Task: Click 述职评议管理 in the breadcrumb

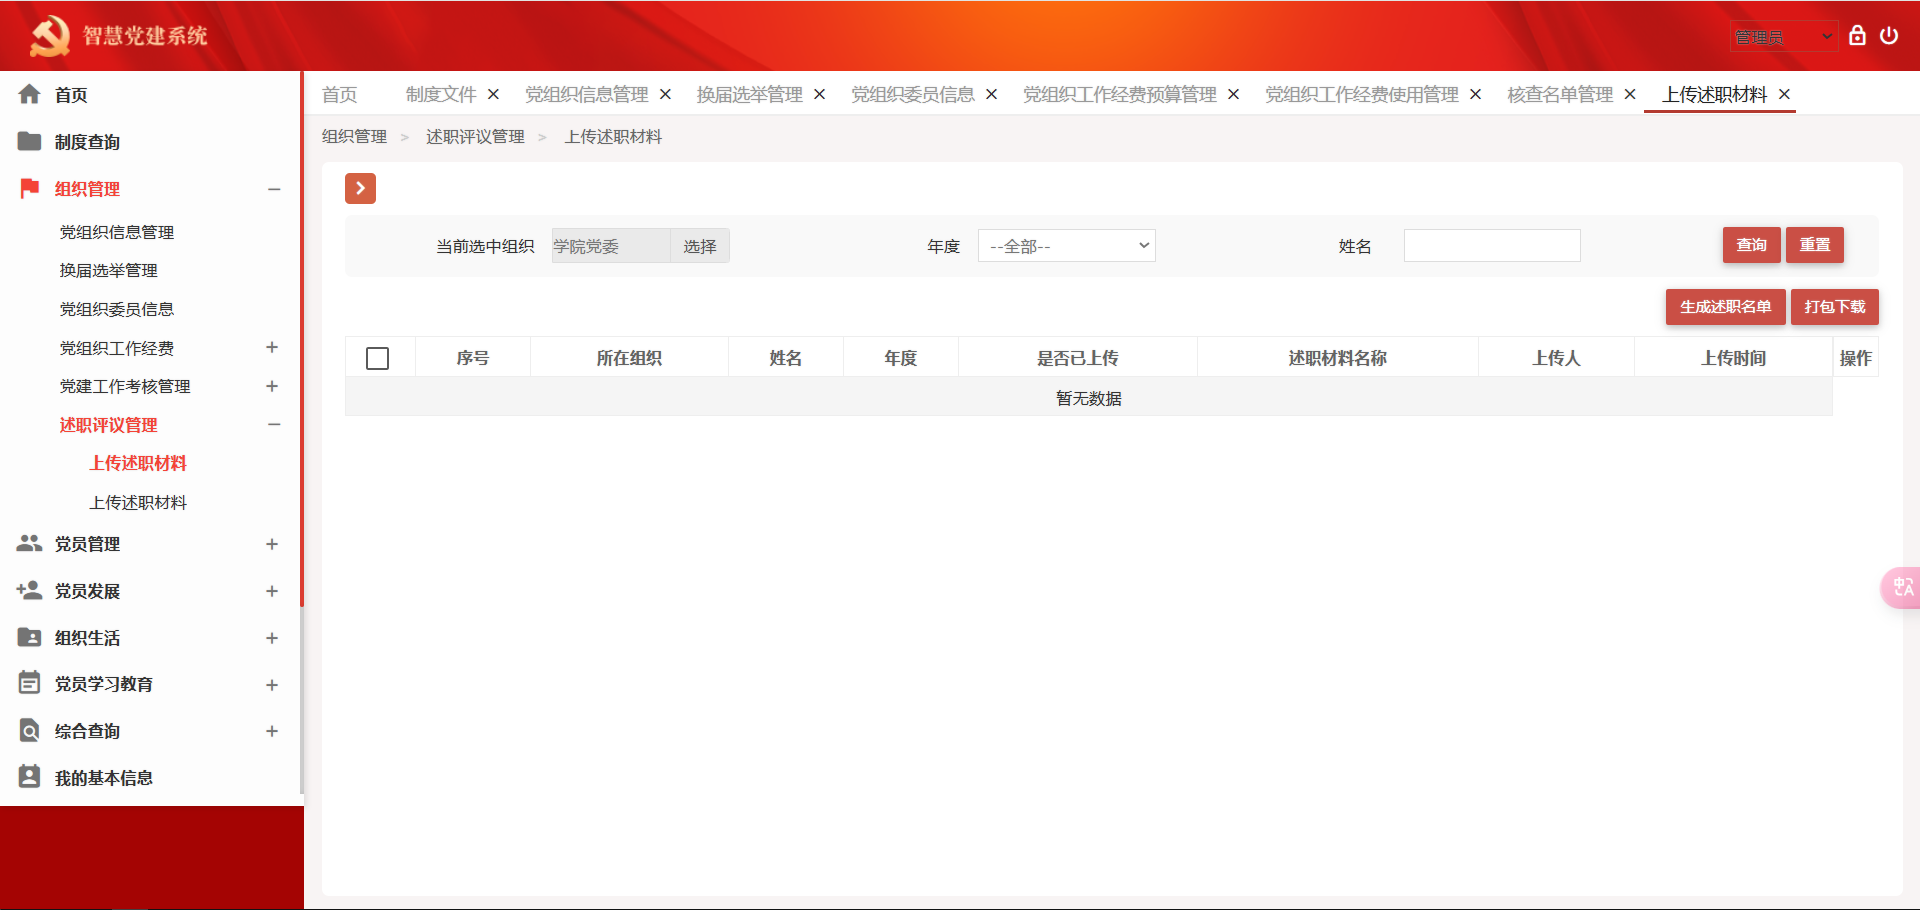Action: 475,137
